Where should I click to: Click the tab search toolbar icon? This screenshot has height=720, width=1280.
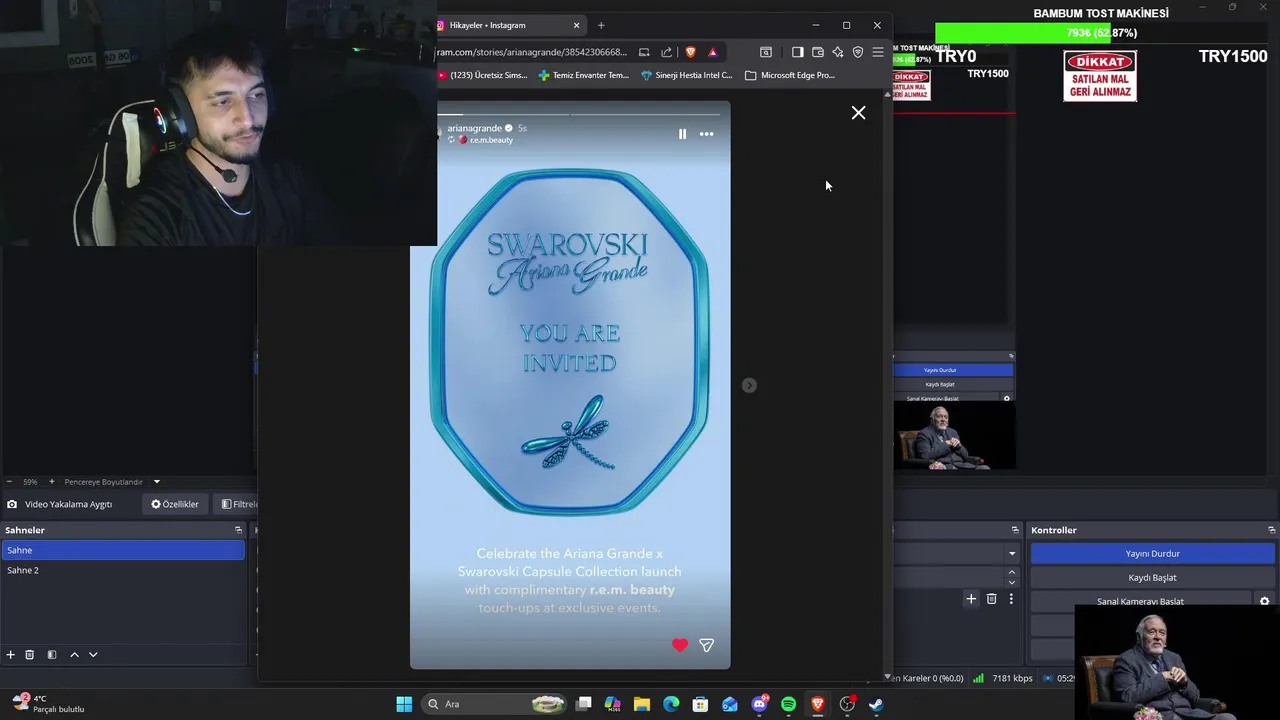[x=766, y=52]
